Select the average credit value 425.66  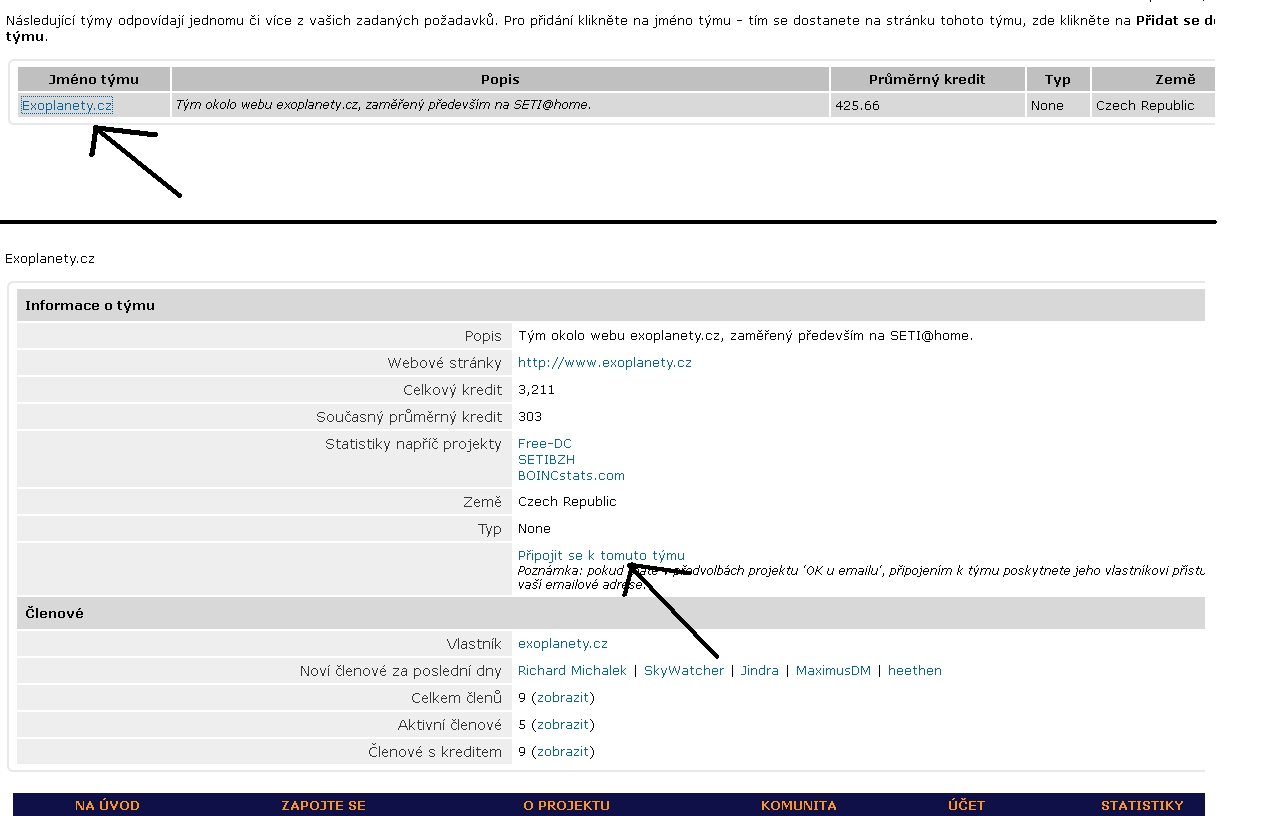[x=857, y=105]
